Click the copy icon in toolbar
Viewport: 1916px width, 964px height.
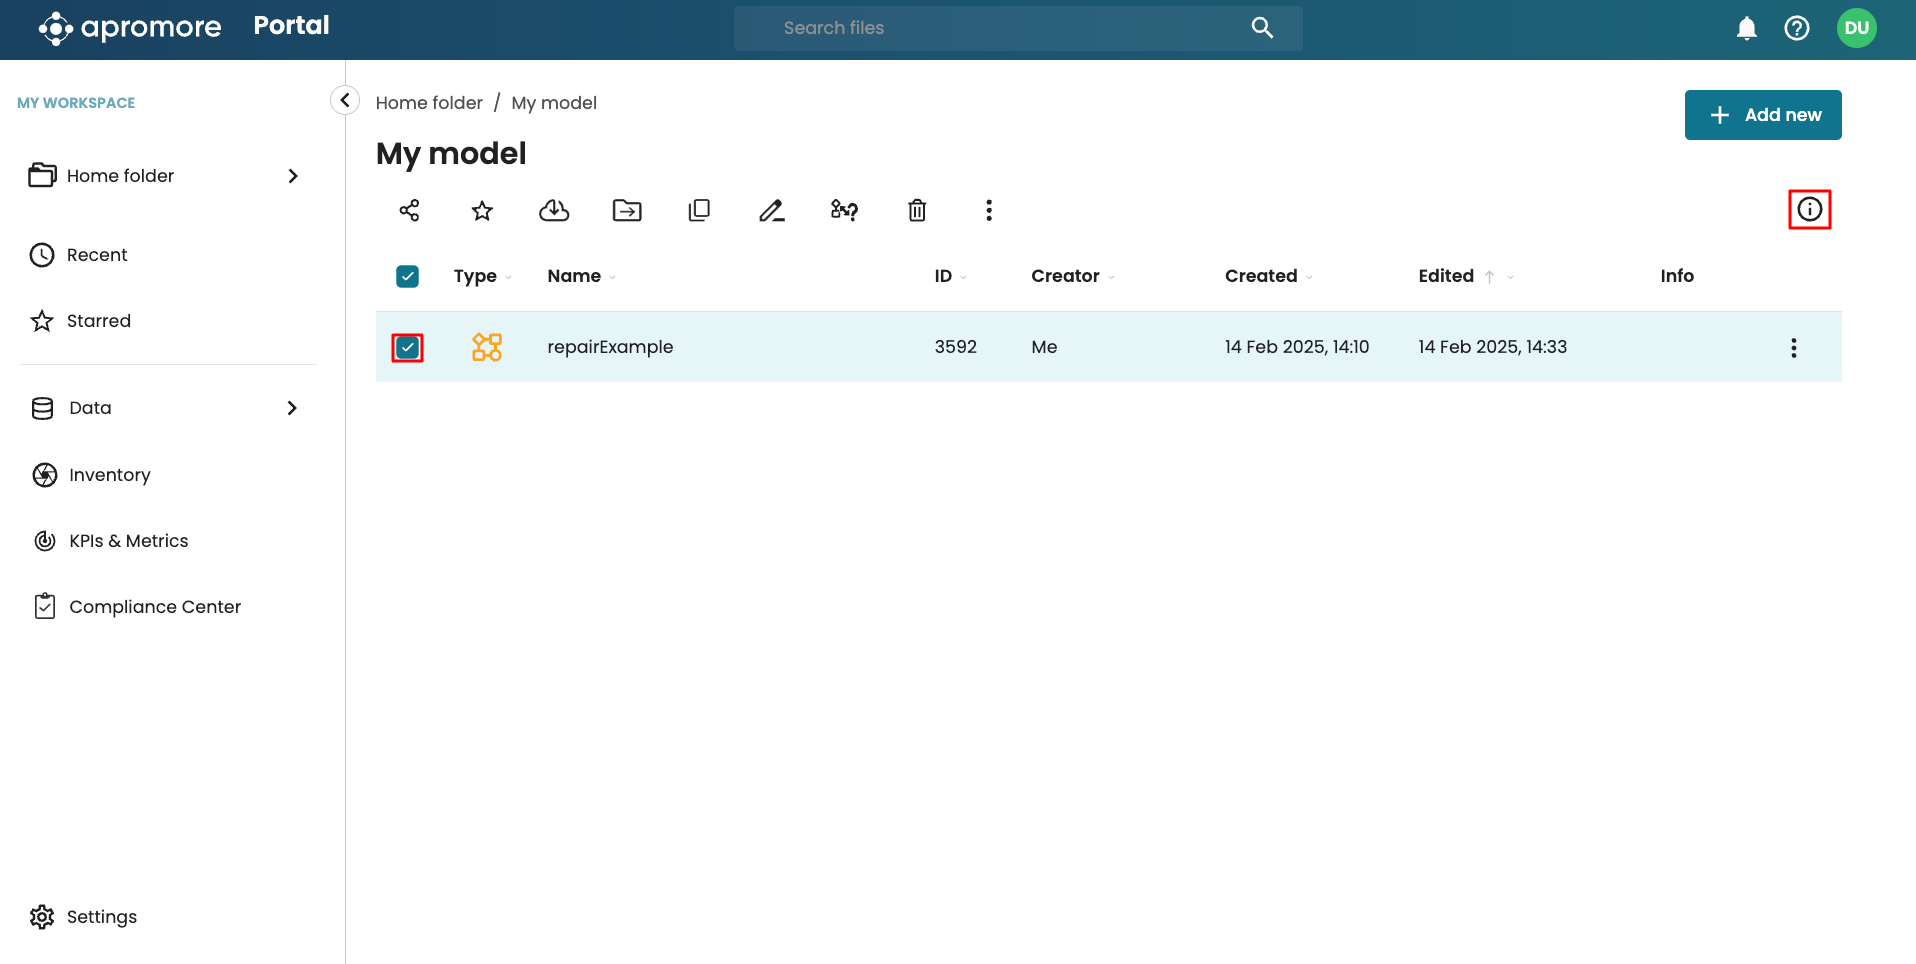coord(699,210)
